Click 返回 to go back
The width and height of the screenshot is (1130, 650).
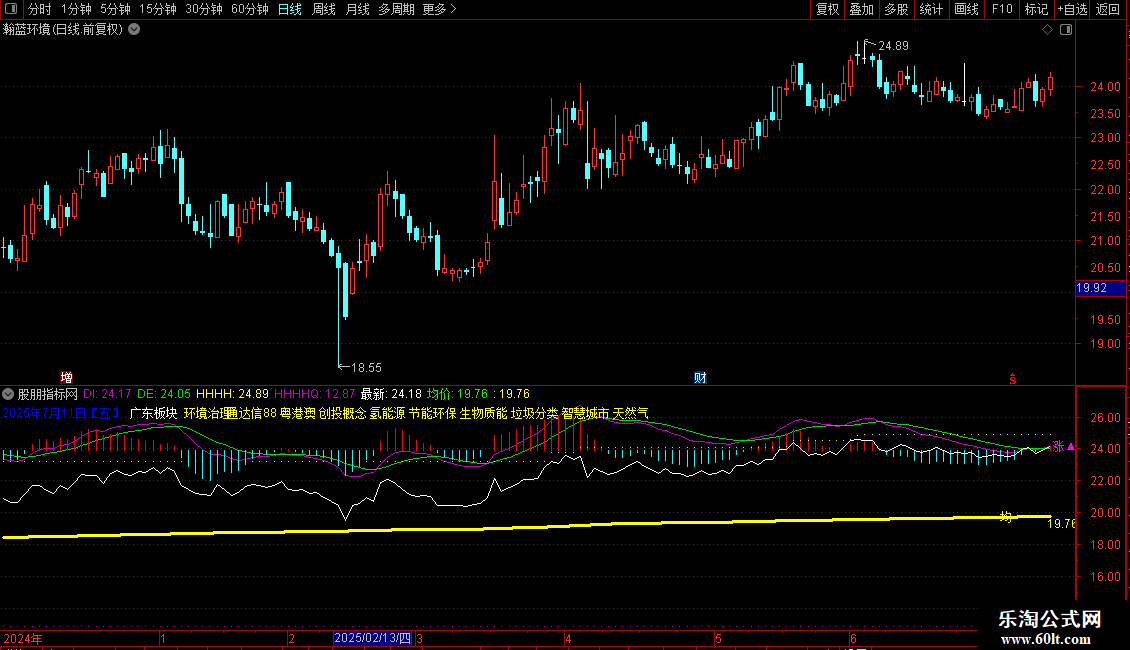1108,9
